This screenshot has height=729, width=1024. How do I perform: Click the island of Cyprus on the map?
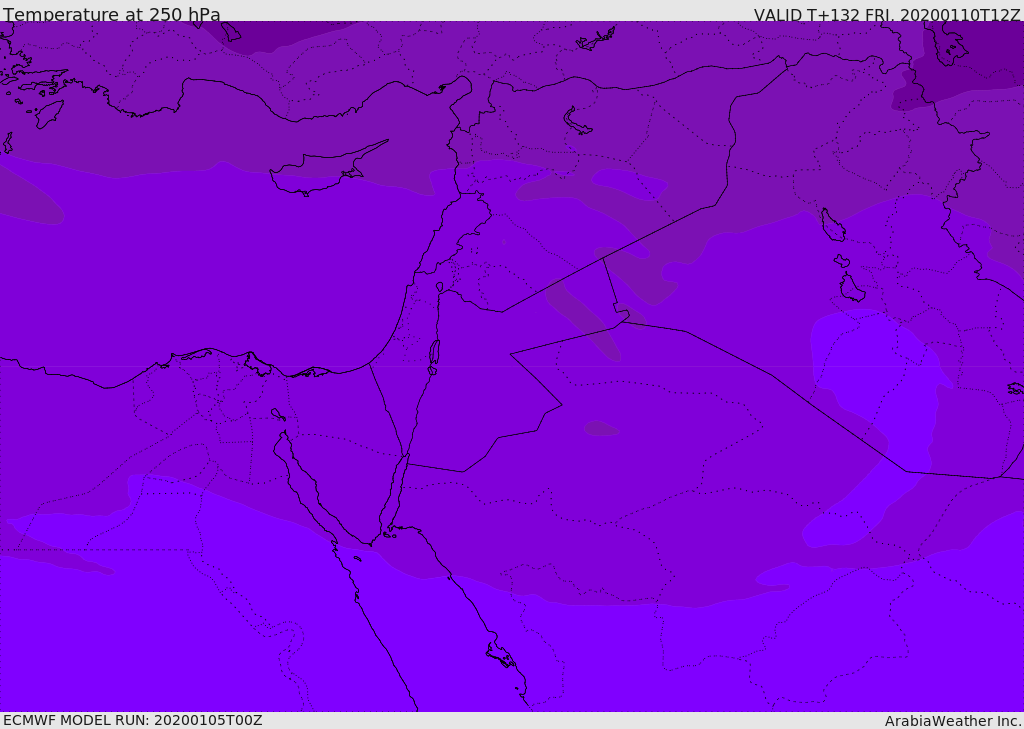point(327,170)
